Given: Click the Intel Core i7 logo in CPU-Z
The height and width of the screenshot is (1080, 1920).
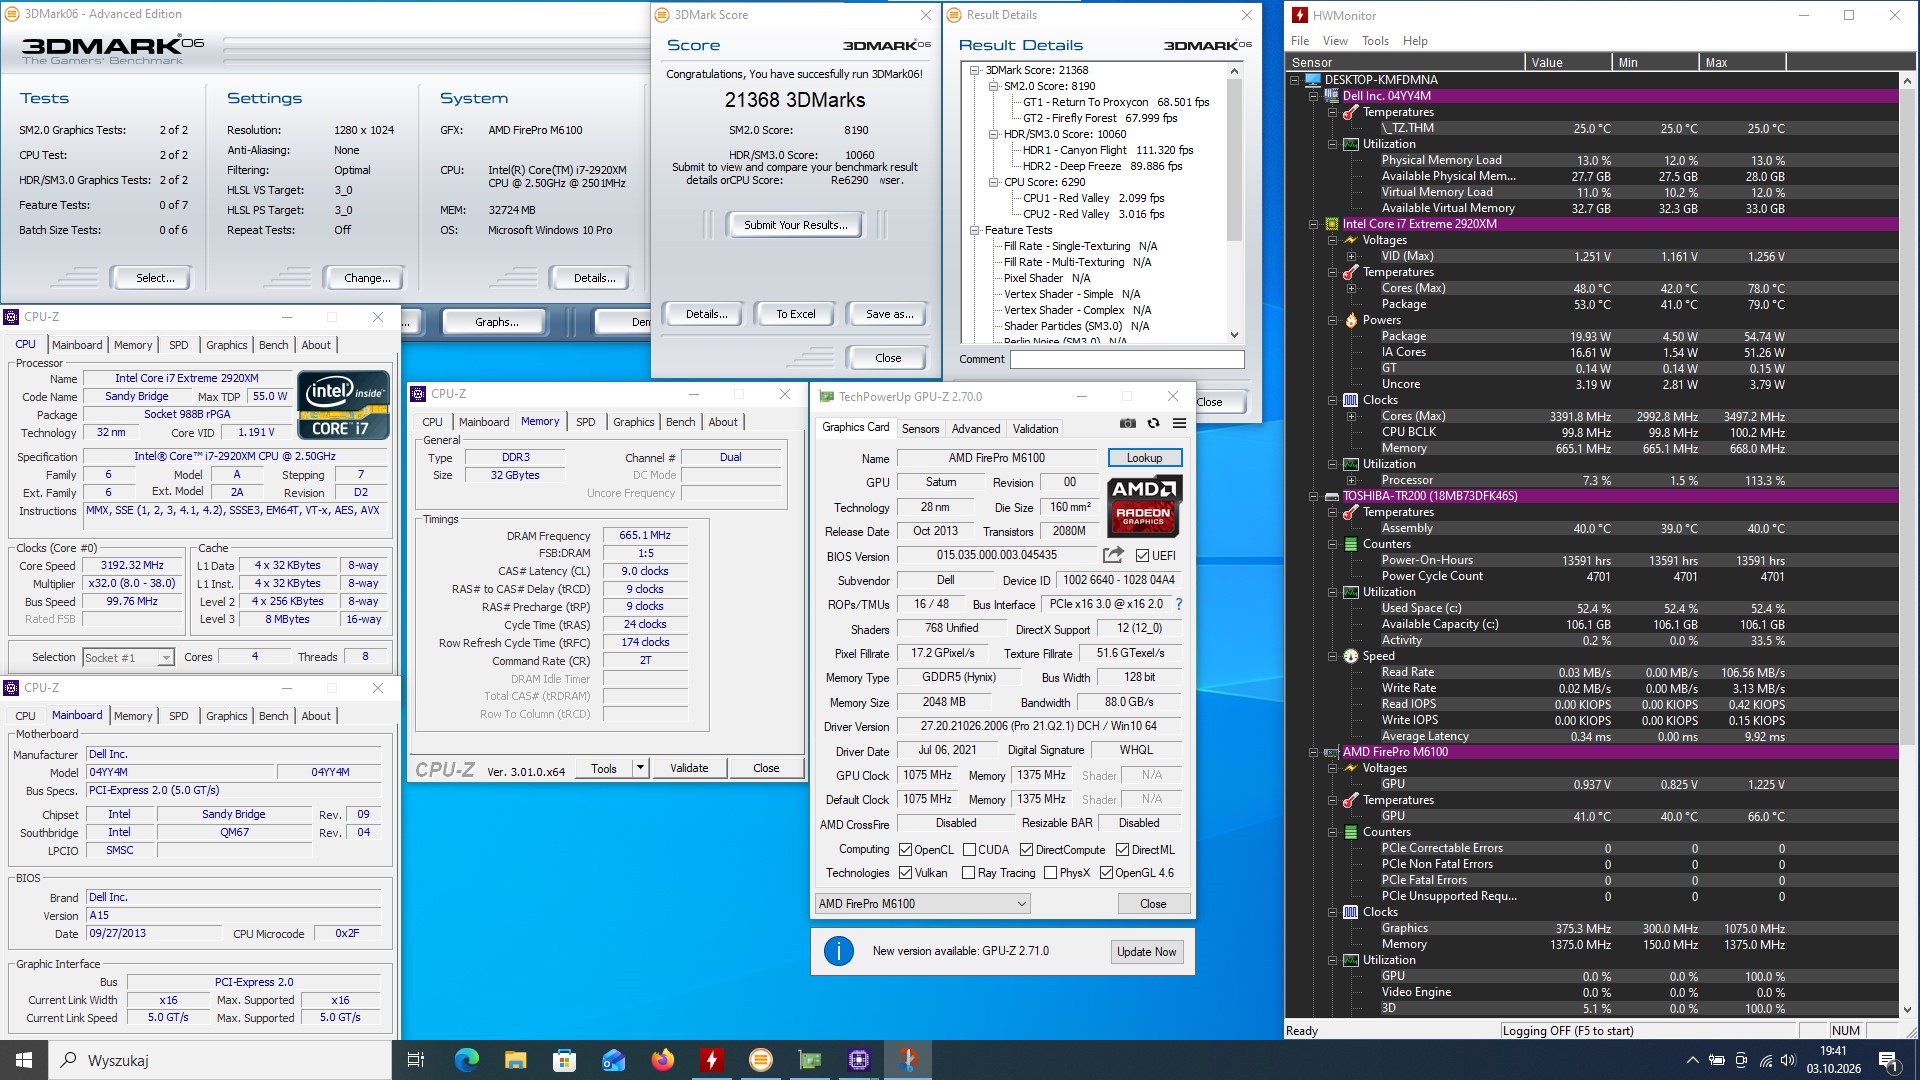Looking at the screenshot, I should pyautogui.click(x=343, y=405).
